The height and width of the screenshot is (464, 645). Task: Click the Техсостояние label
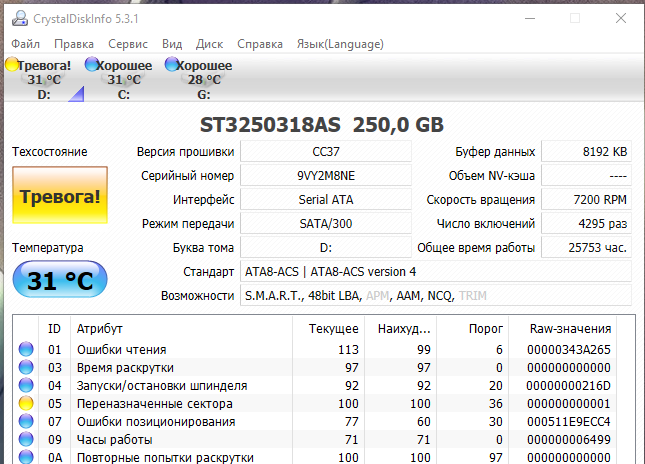(x=50, y=152)
